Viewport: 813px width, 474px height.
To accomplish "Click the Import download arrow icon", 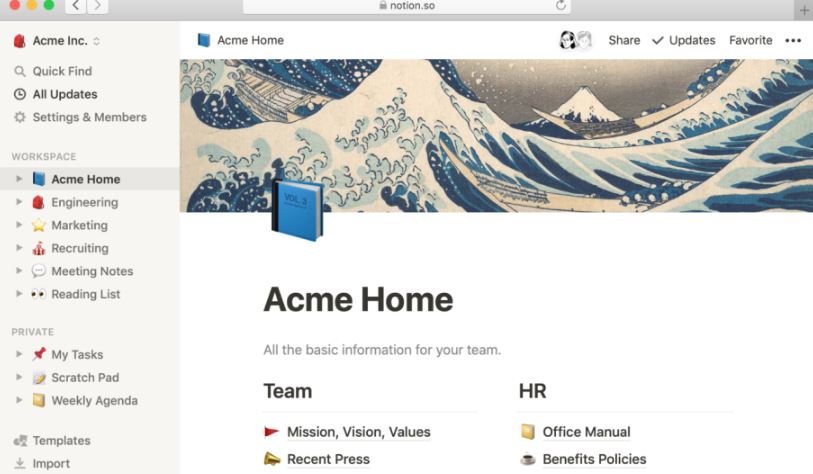I will pos(20,463).
